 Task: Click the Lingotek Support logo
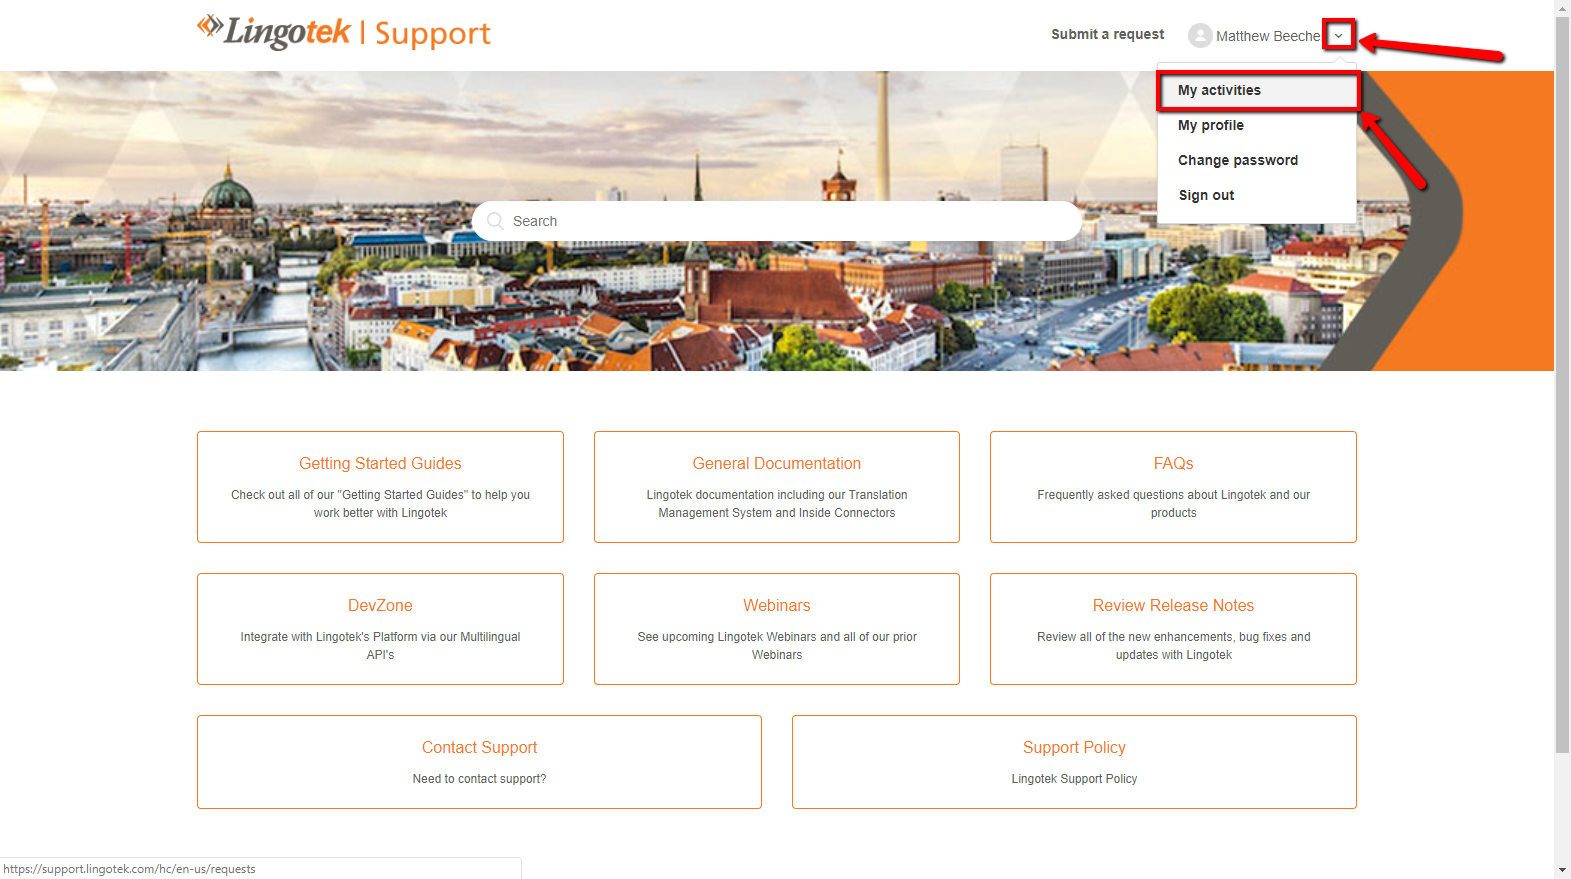[344, 32]
